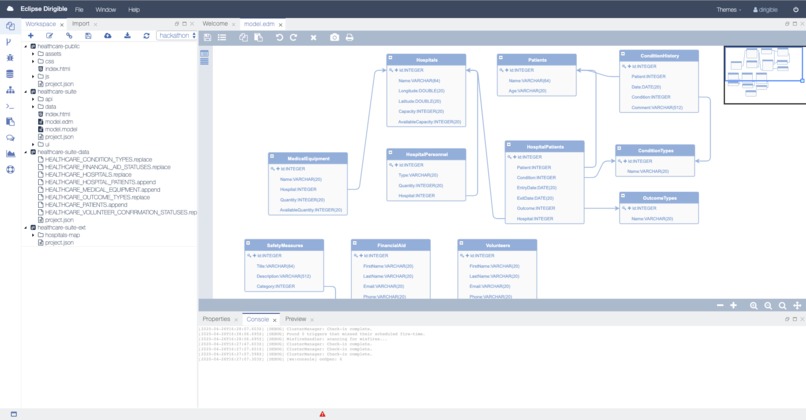
Task: Collapse the healthcare-suite-data project
Action: (x=26, y=152)
